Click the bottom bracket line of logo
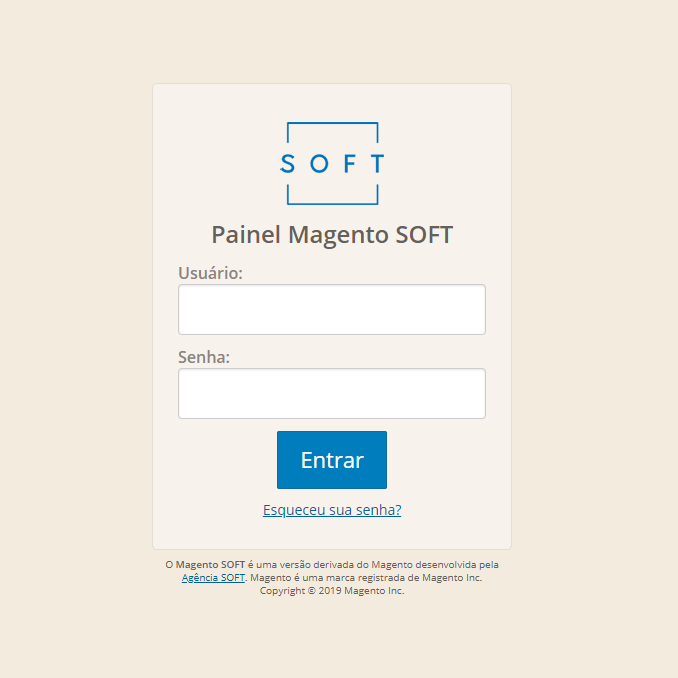 333,203
